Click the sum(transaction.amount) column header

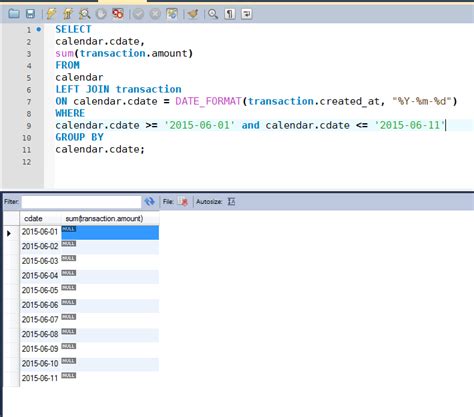[110, 218]
